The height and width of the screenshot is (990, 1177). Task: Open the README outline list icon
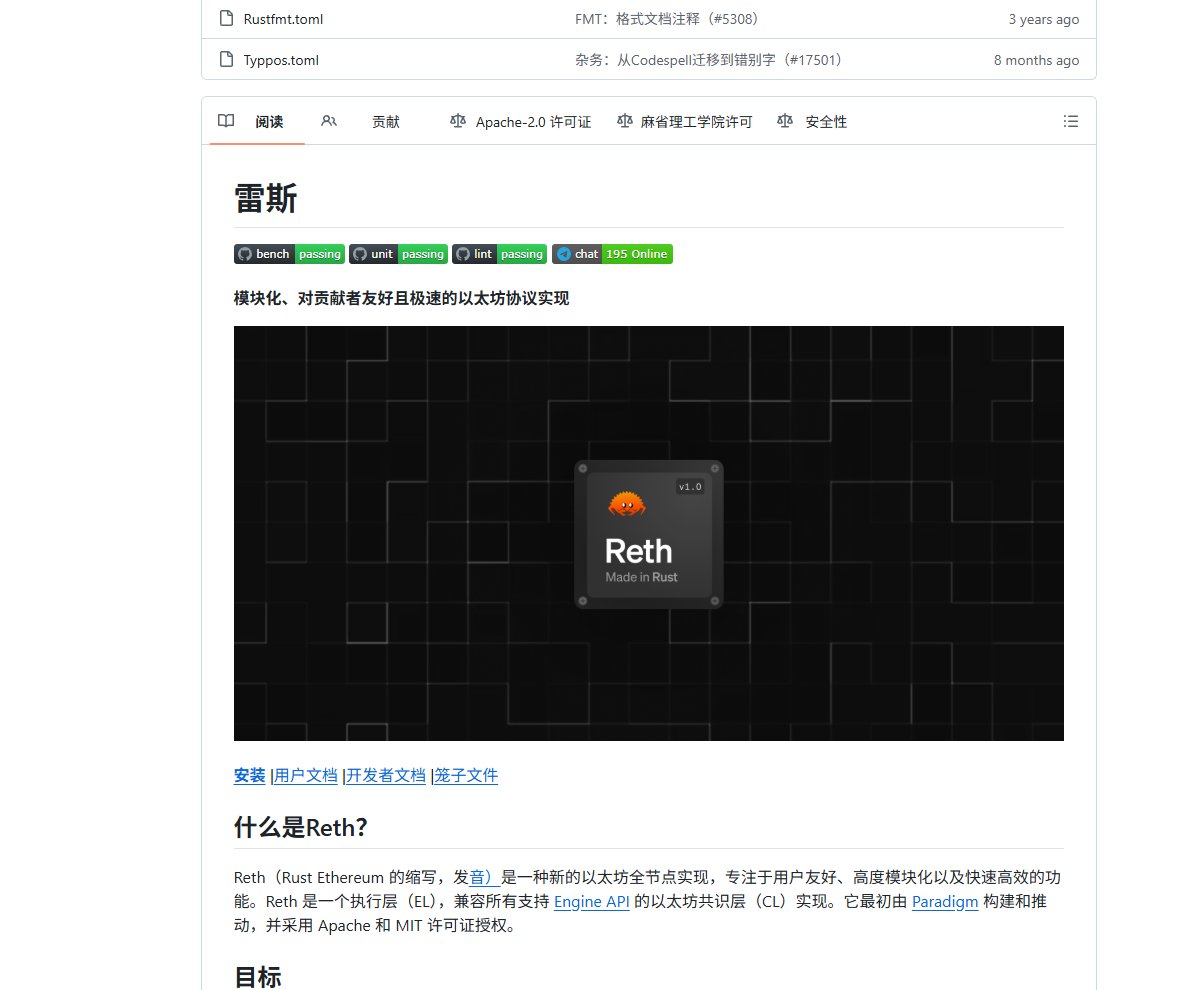(x=1070, y=121)
